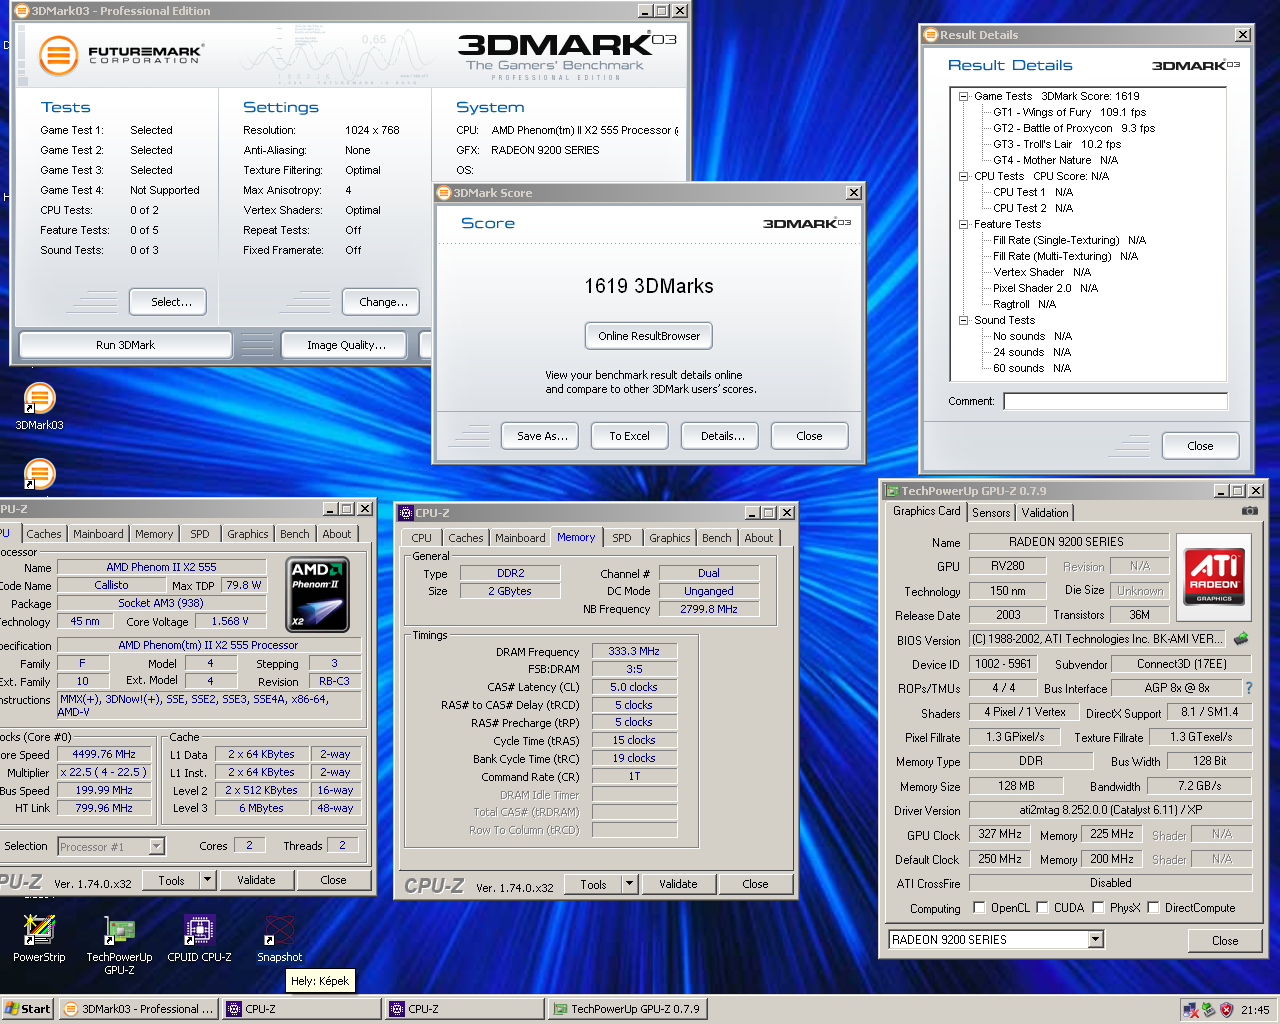Screen dimensions: 1280x1024
Task: Switch to Sensors tab in GPU-Z
Action: tap(991, 512)
